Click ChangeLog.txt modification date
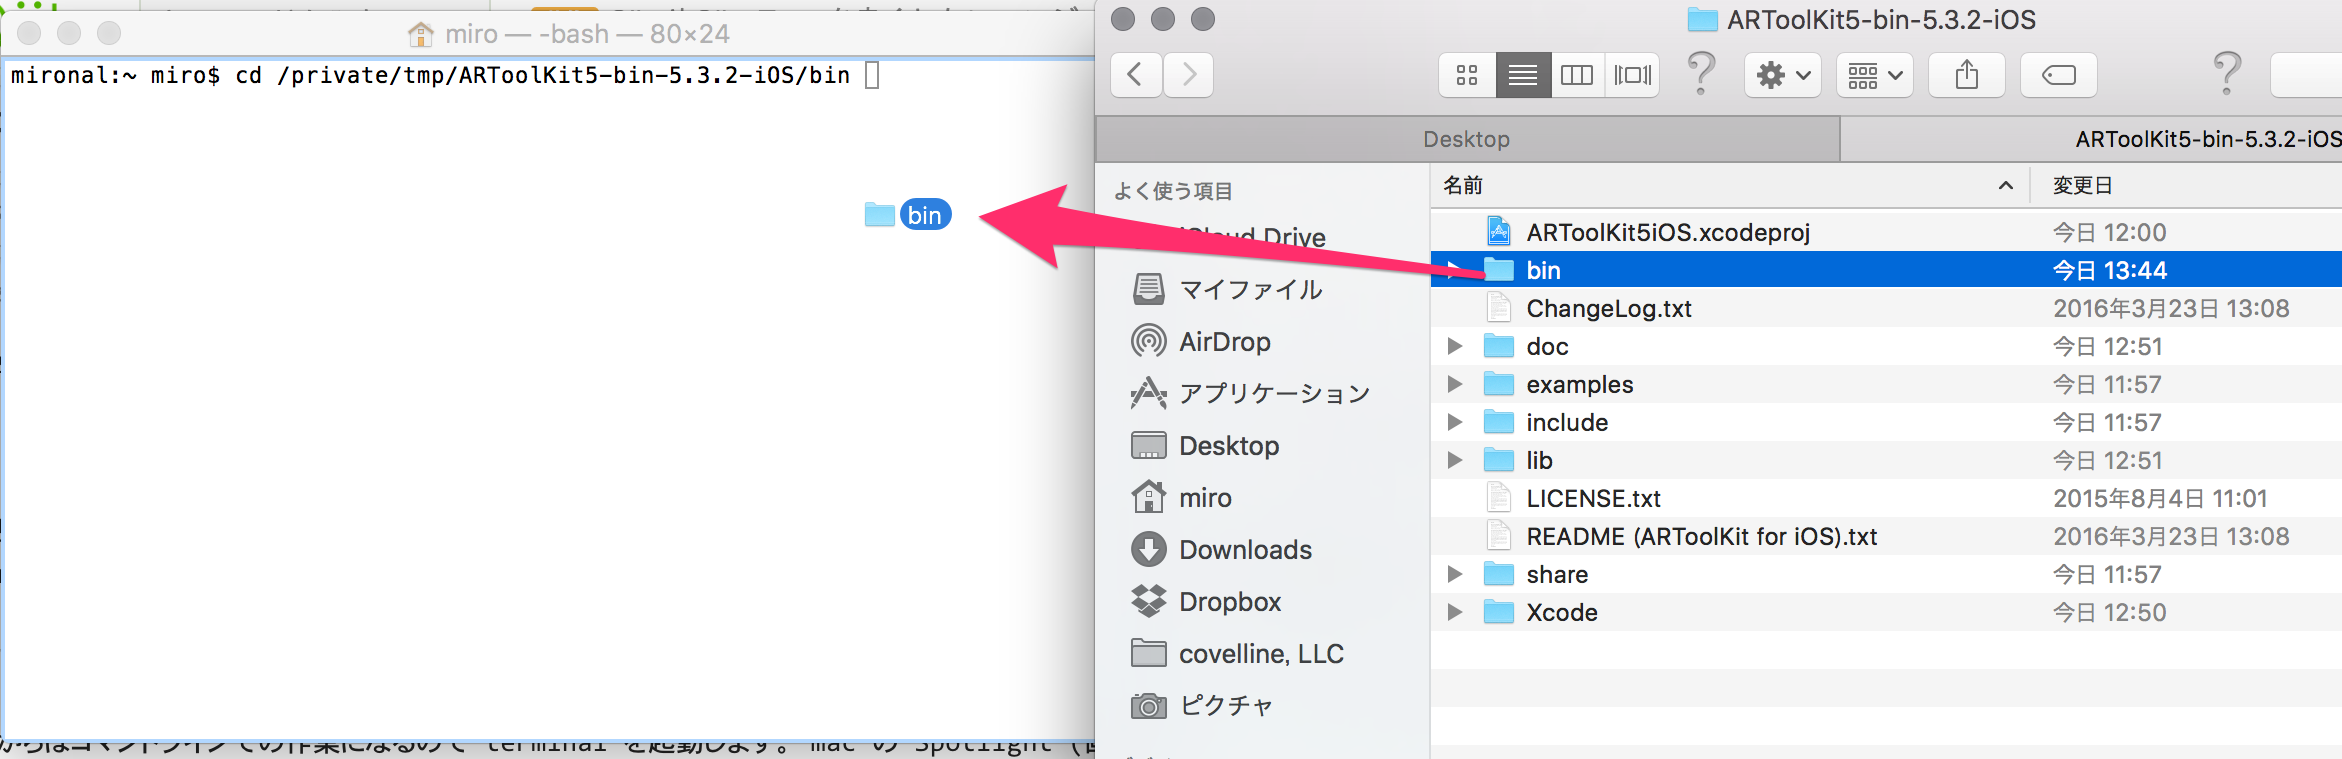The height and width of the screenshot is (759, 2342). click(2171, 309)
